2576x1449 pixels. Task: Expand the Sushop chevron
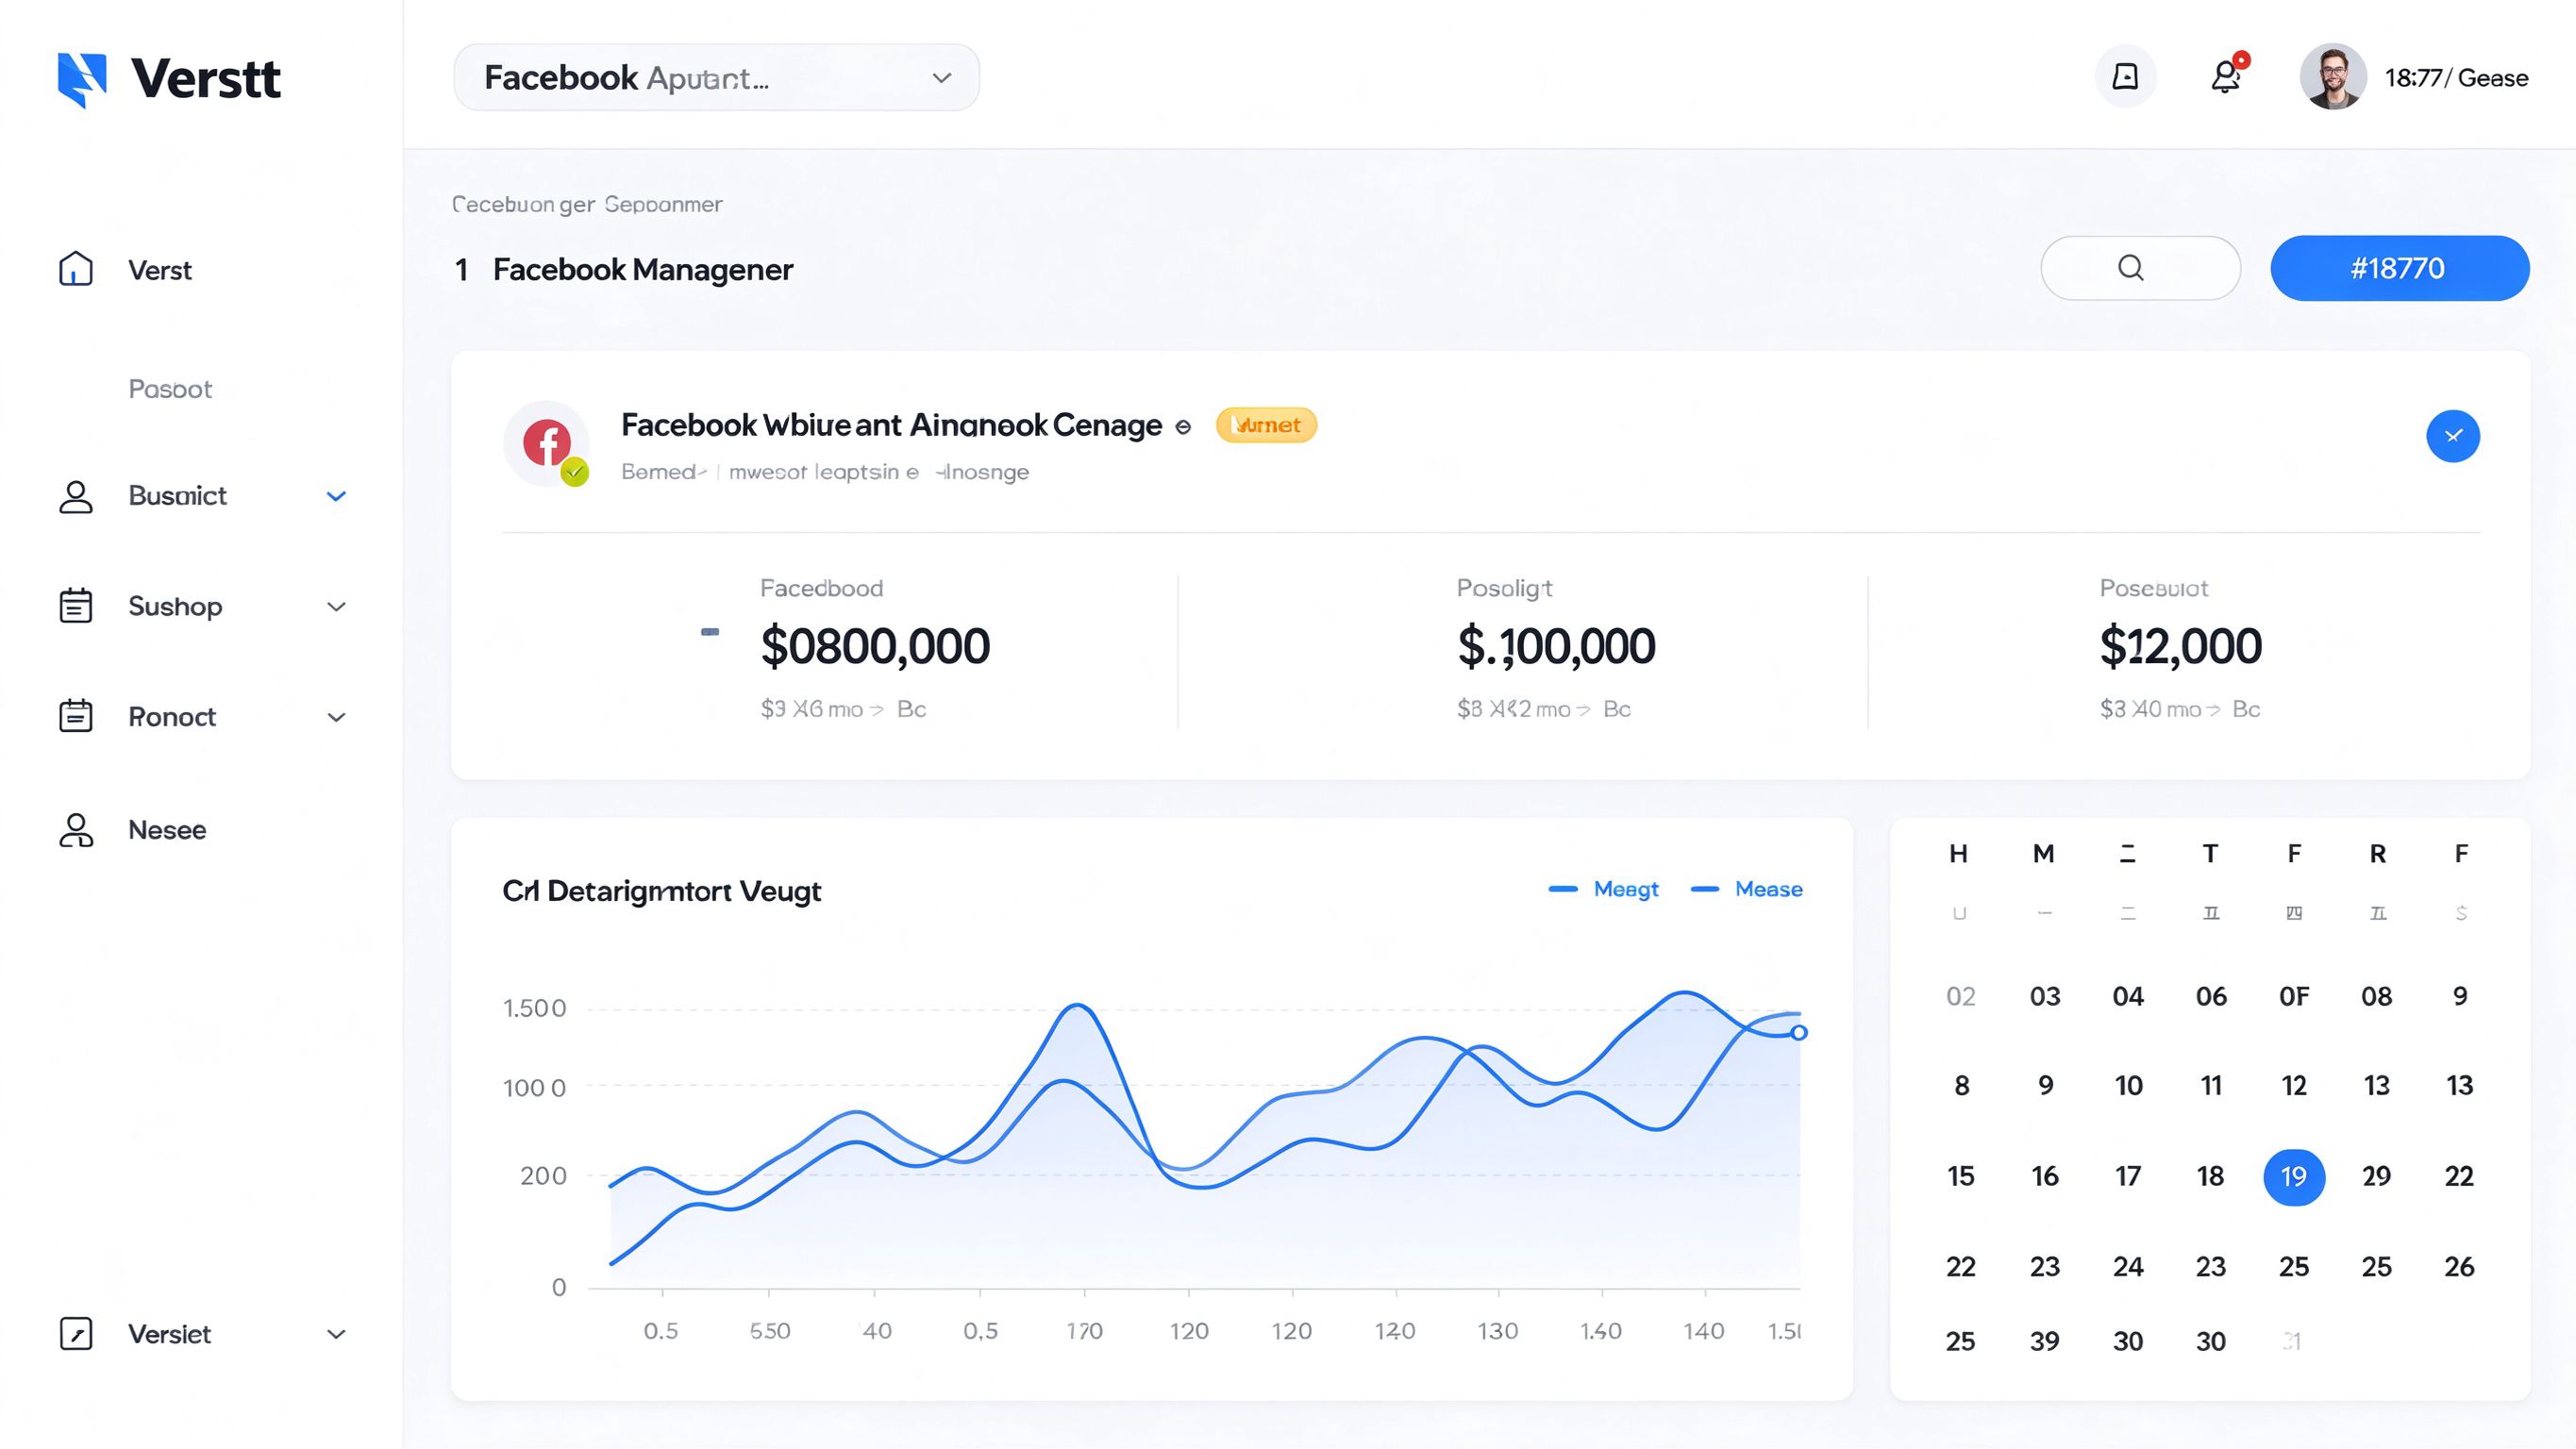[337, 607]
